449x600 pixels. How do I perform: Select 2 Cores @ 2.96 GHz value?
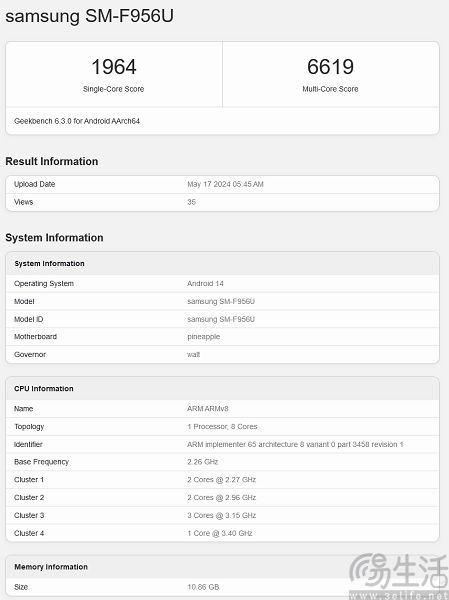pos(222,497)
